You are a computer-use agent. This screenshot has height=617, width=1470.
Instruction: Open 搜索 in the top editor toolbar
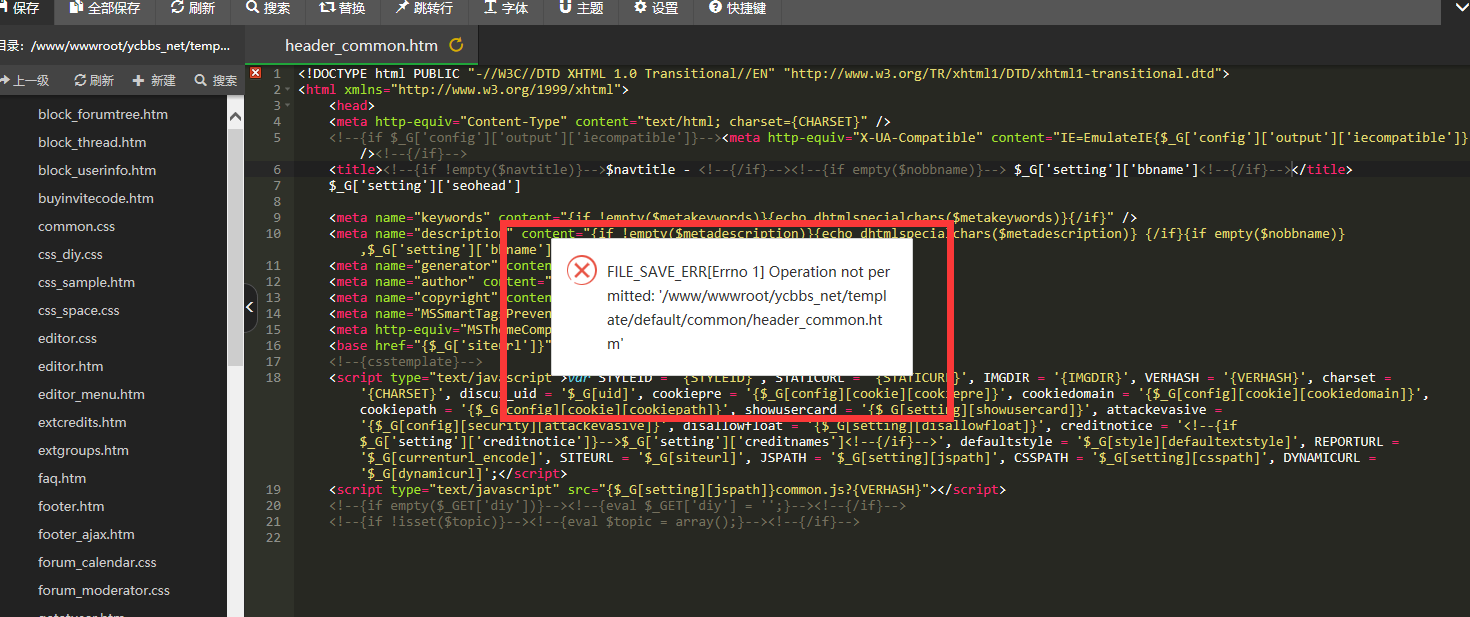(x=268, y=8)
